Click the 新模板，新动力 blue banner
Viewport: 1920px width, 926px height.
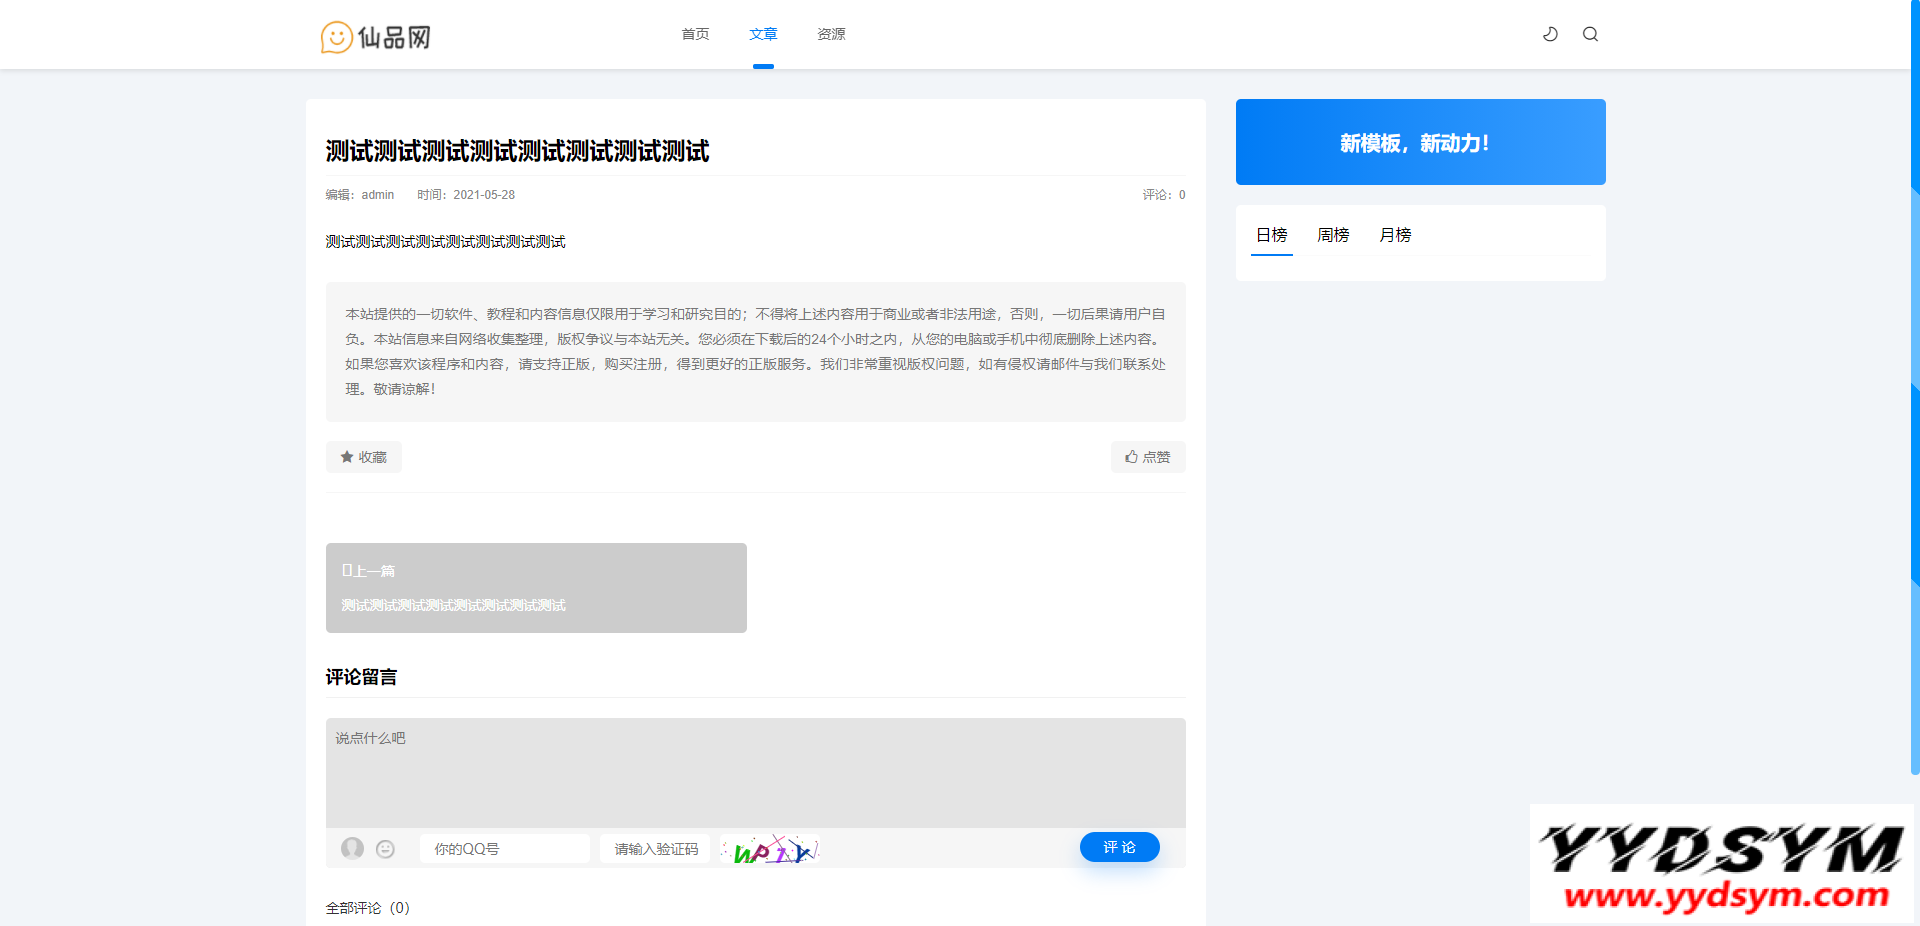pos(1420,142)
